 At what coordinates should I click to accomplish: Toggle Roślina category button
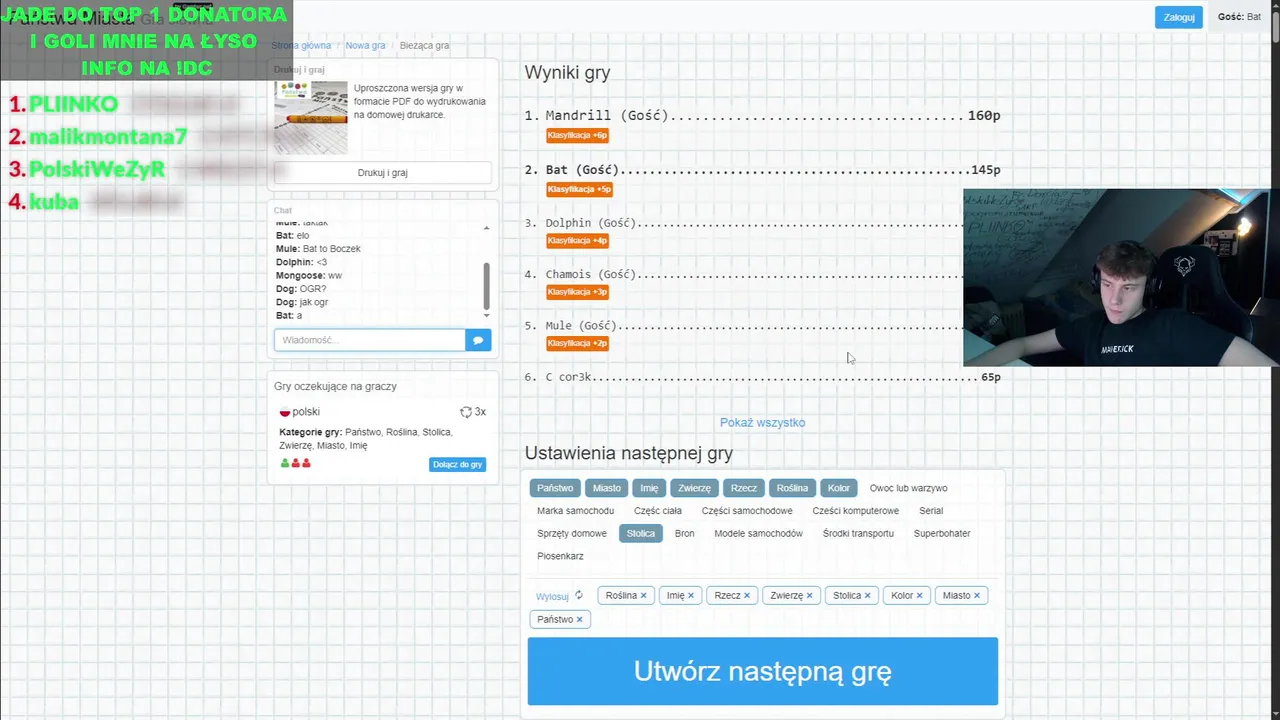pos(792,488)
